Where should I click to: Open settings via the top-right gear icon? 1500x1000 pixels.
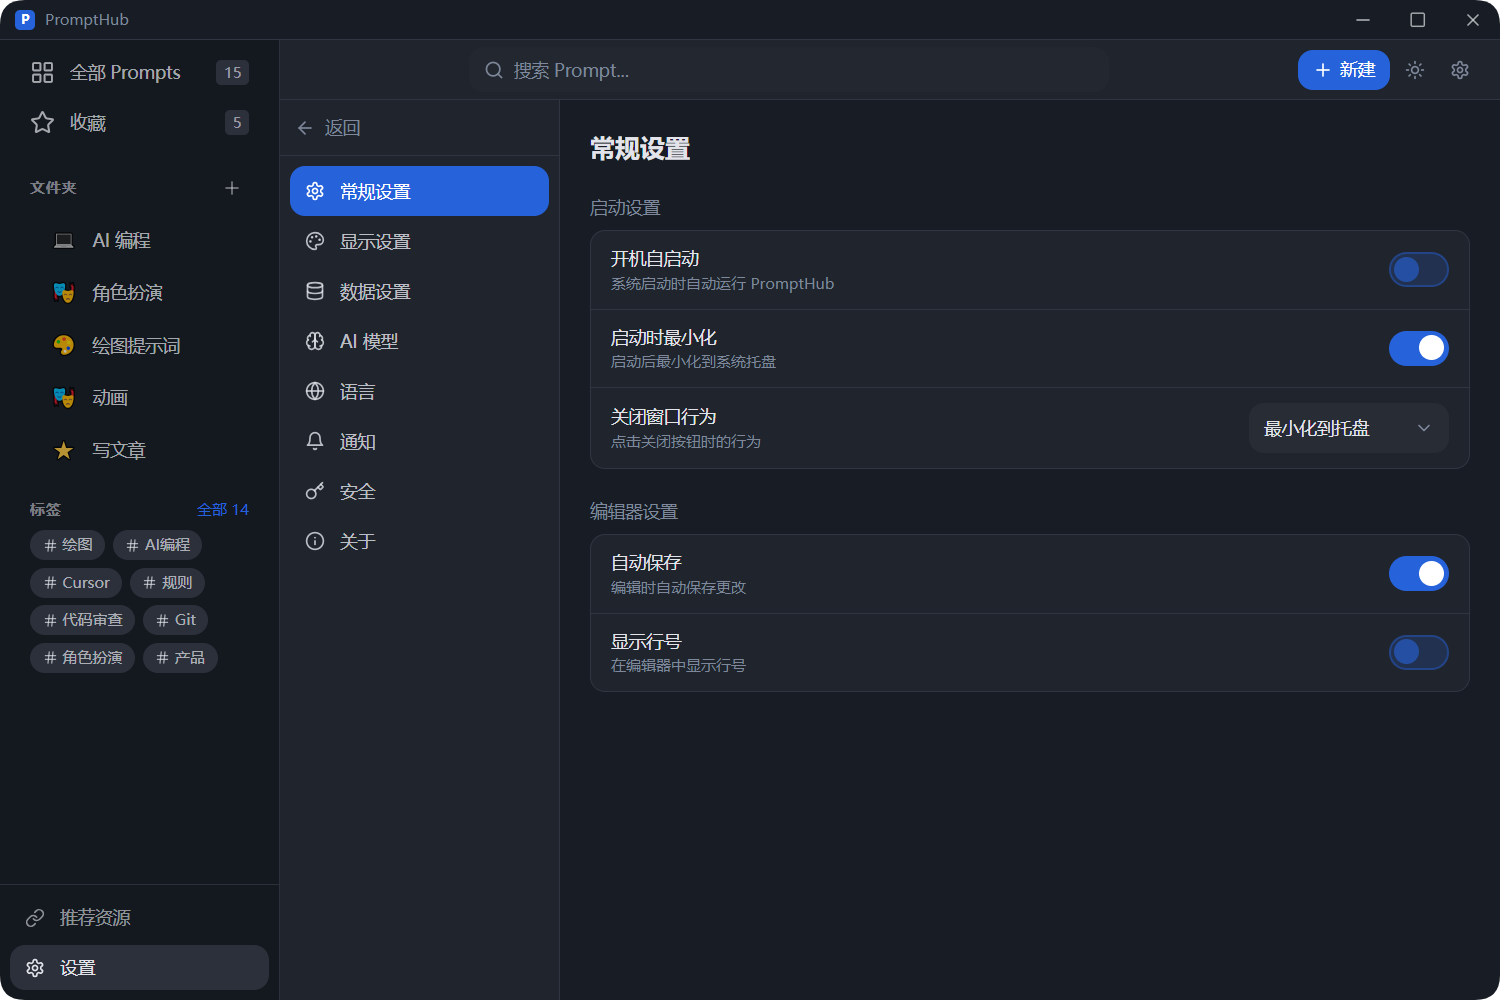pyautogui.click(x=1460, y=70)
